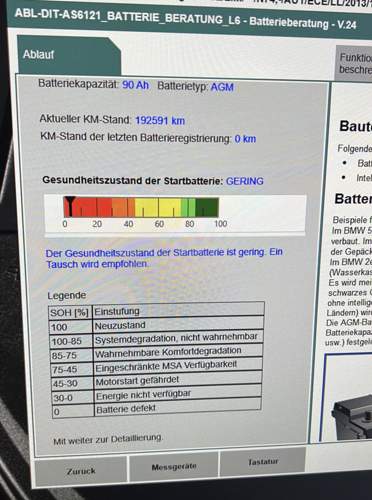
Task: Select the Neuzustand legend row
Action: pos(157,325)
